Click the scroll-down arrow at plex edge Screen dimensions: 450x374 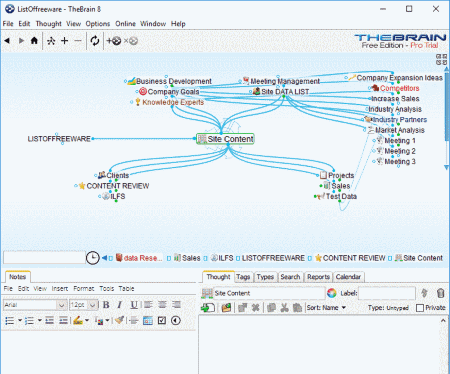pos(447,167)
